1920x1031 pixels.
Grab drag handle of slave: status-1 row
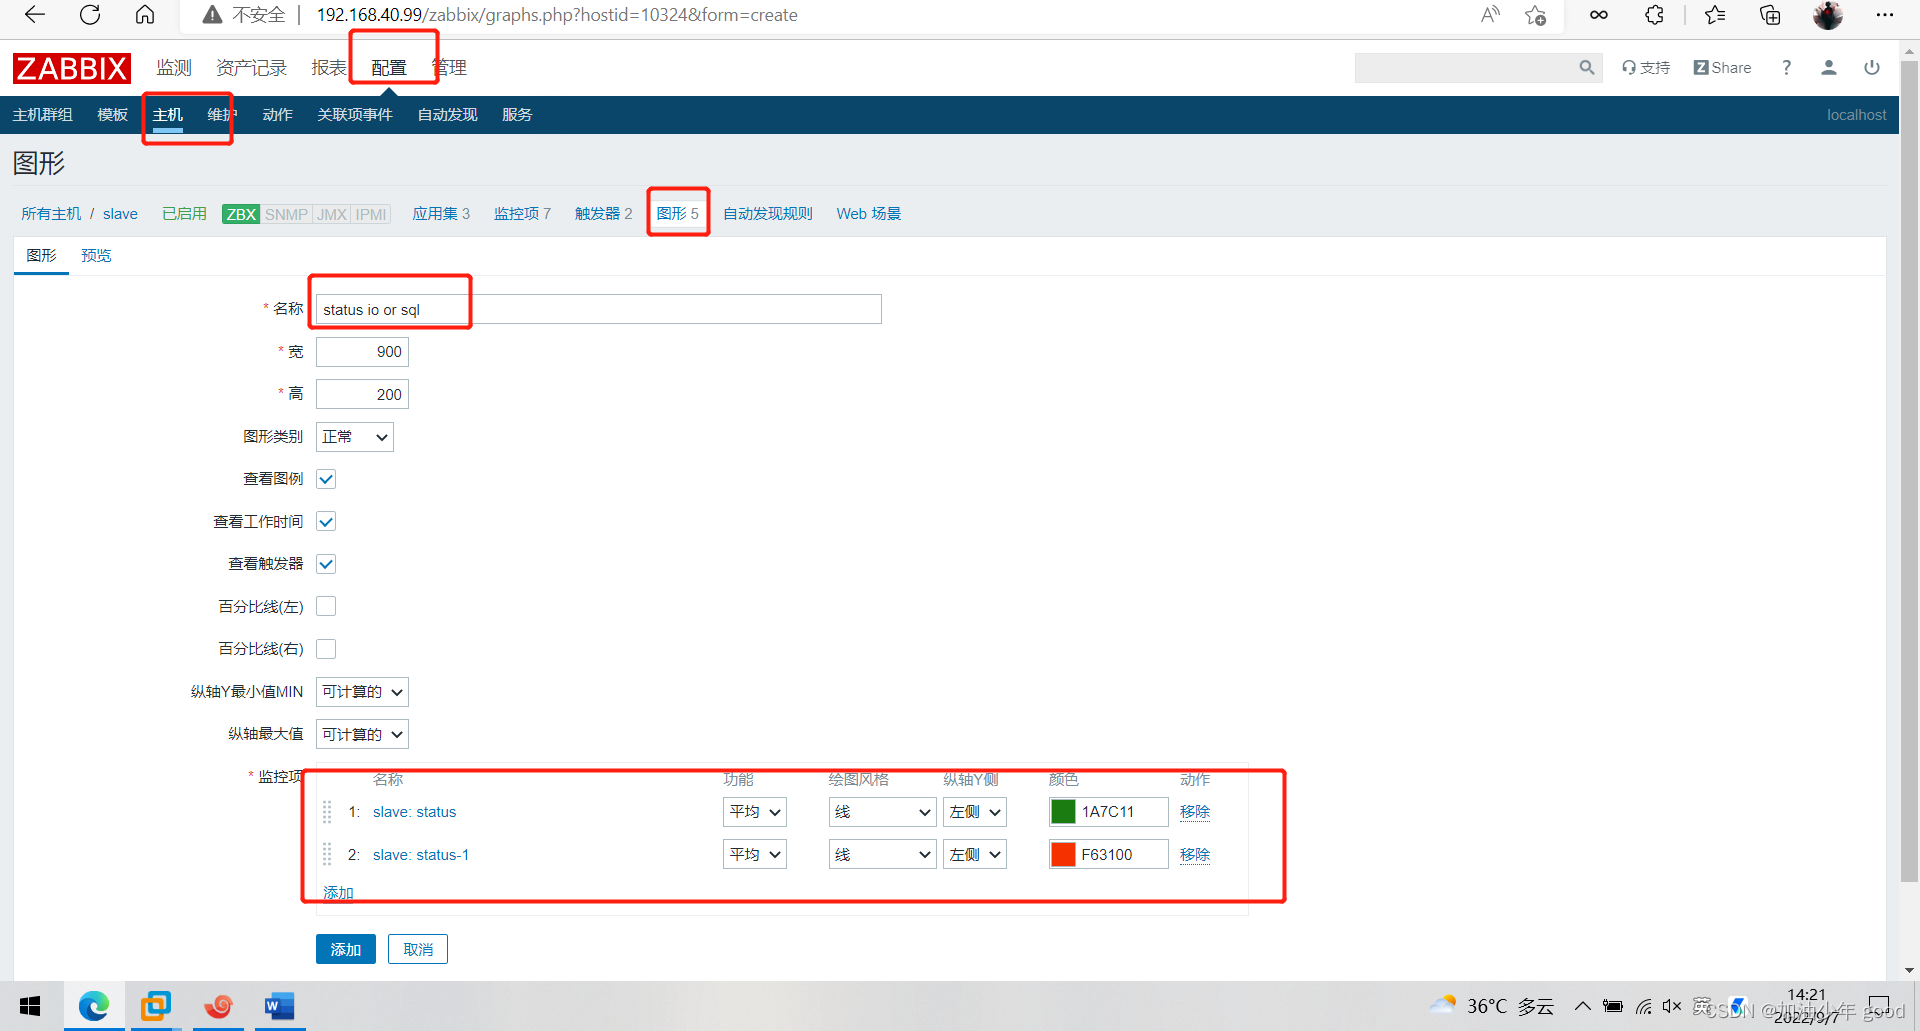(327, 854)
